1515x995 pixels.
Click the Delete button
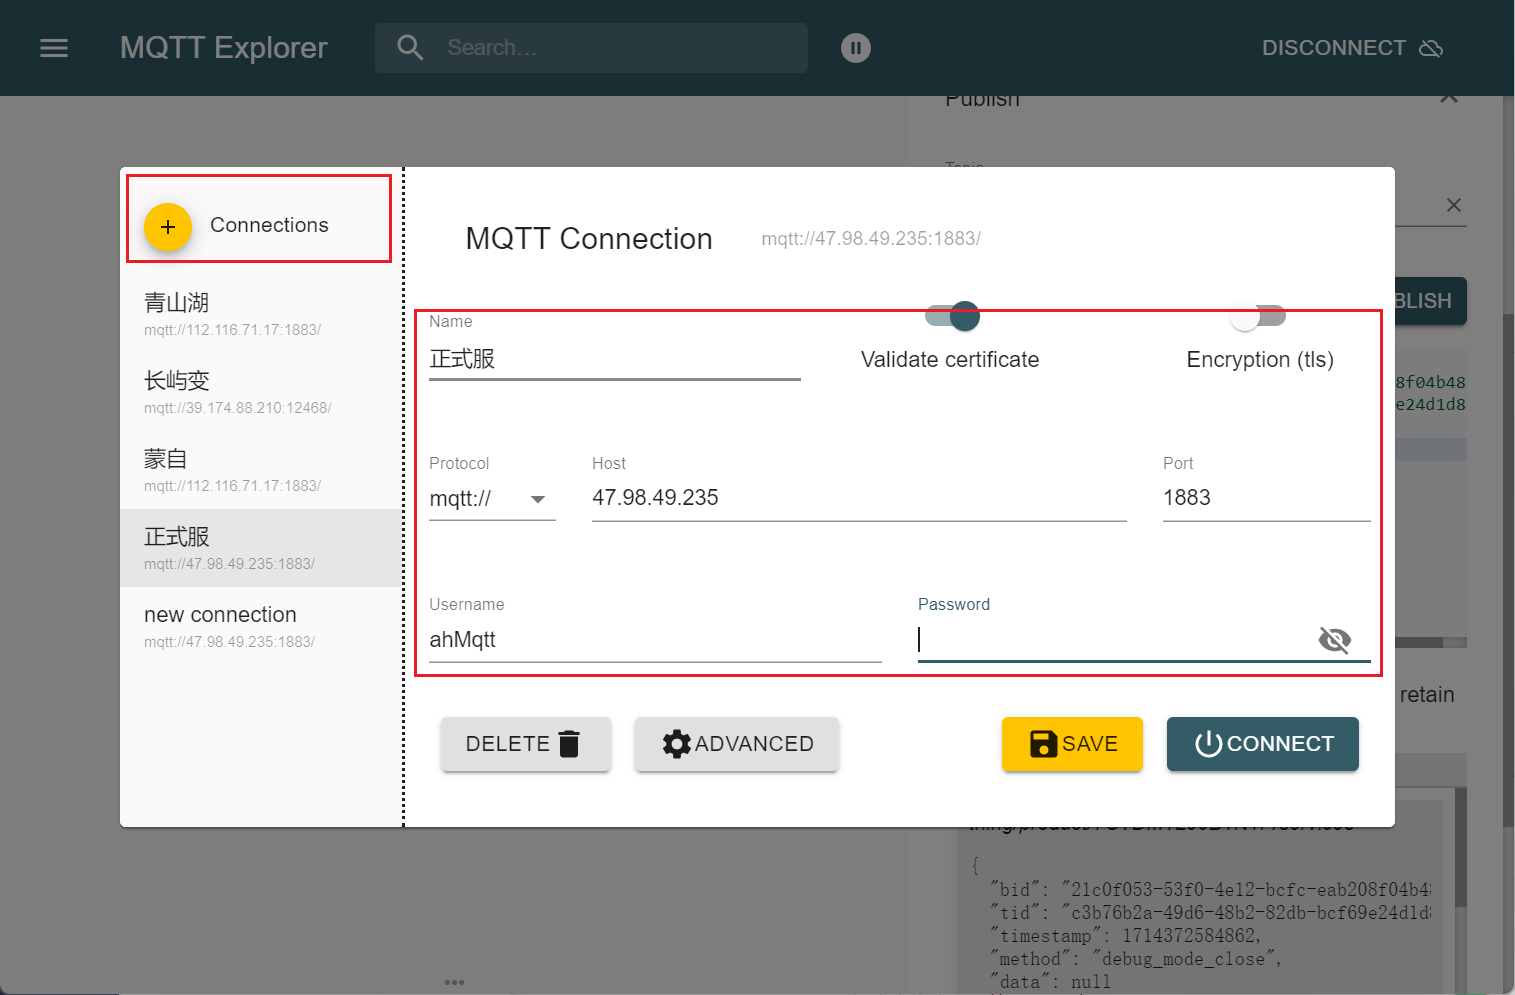click(x=525, y=744)
